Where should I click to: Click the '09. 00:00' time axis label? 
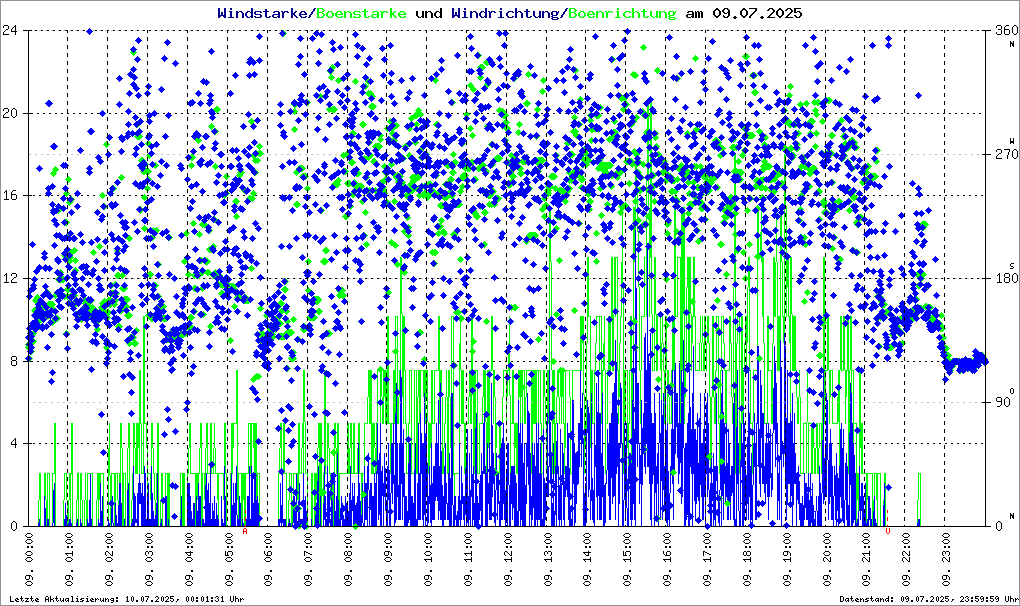pyautogui.click(x=29, y=560)
